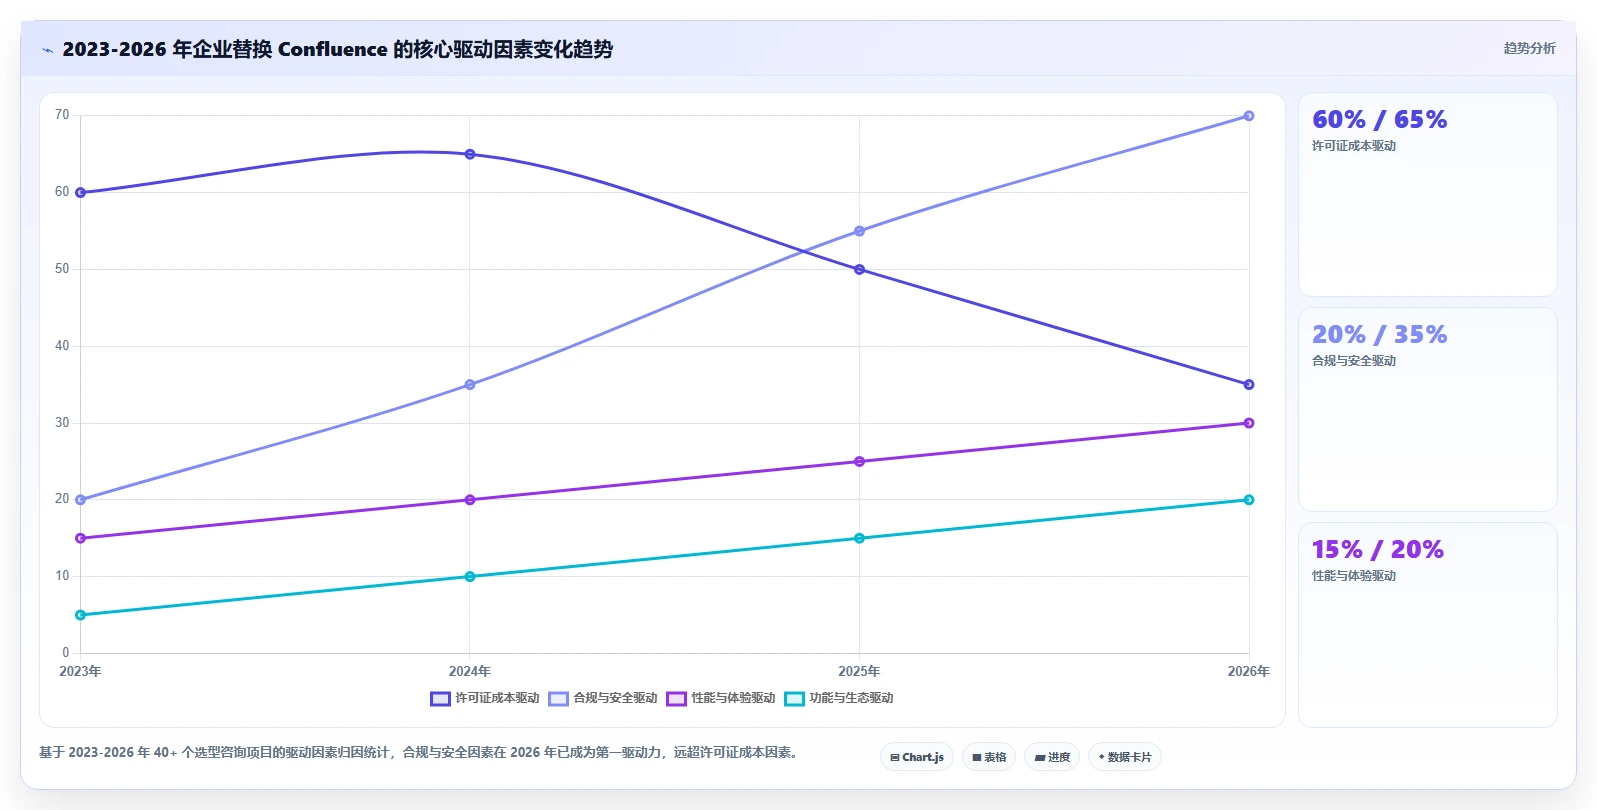The height and width of the screenshot is (810, 1597).
Task: Click the 趋势分析 label in header
Action: [x=1529, y=48]
